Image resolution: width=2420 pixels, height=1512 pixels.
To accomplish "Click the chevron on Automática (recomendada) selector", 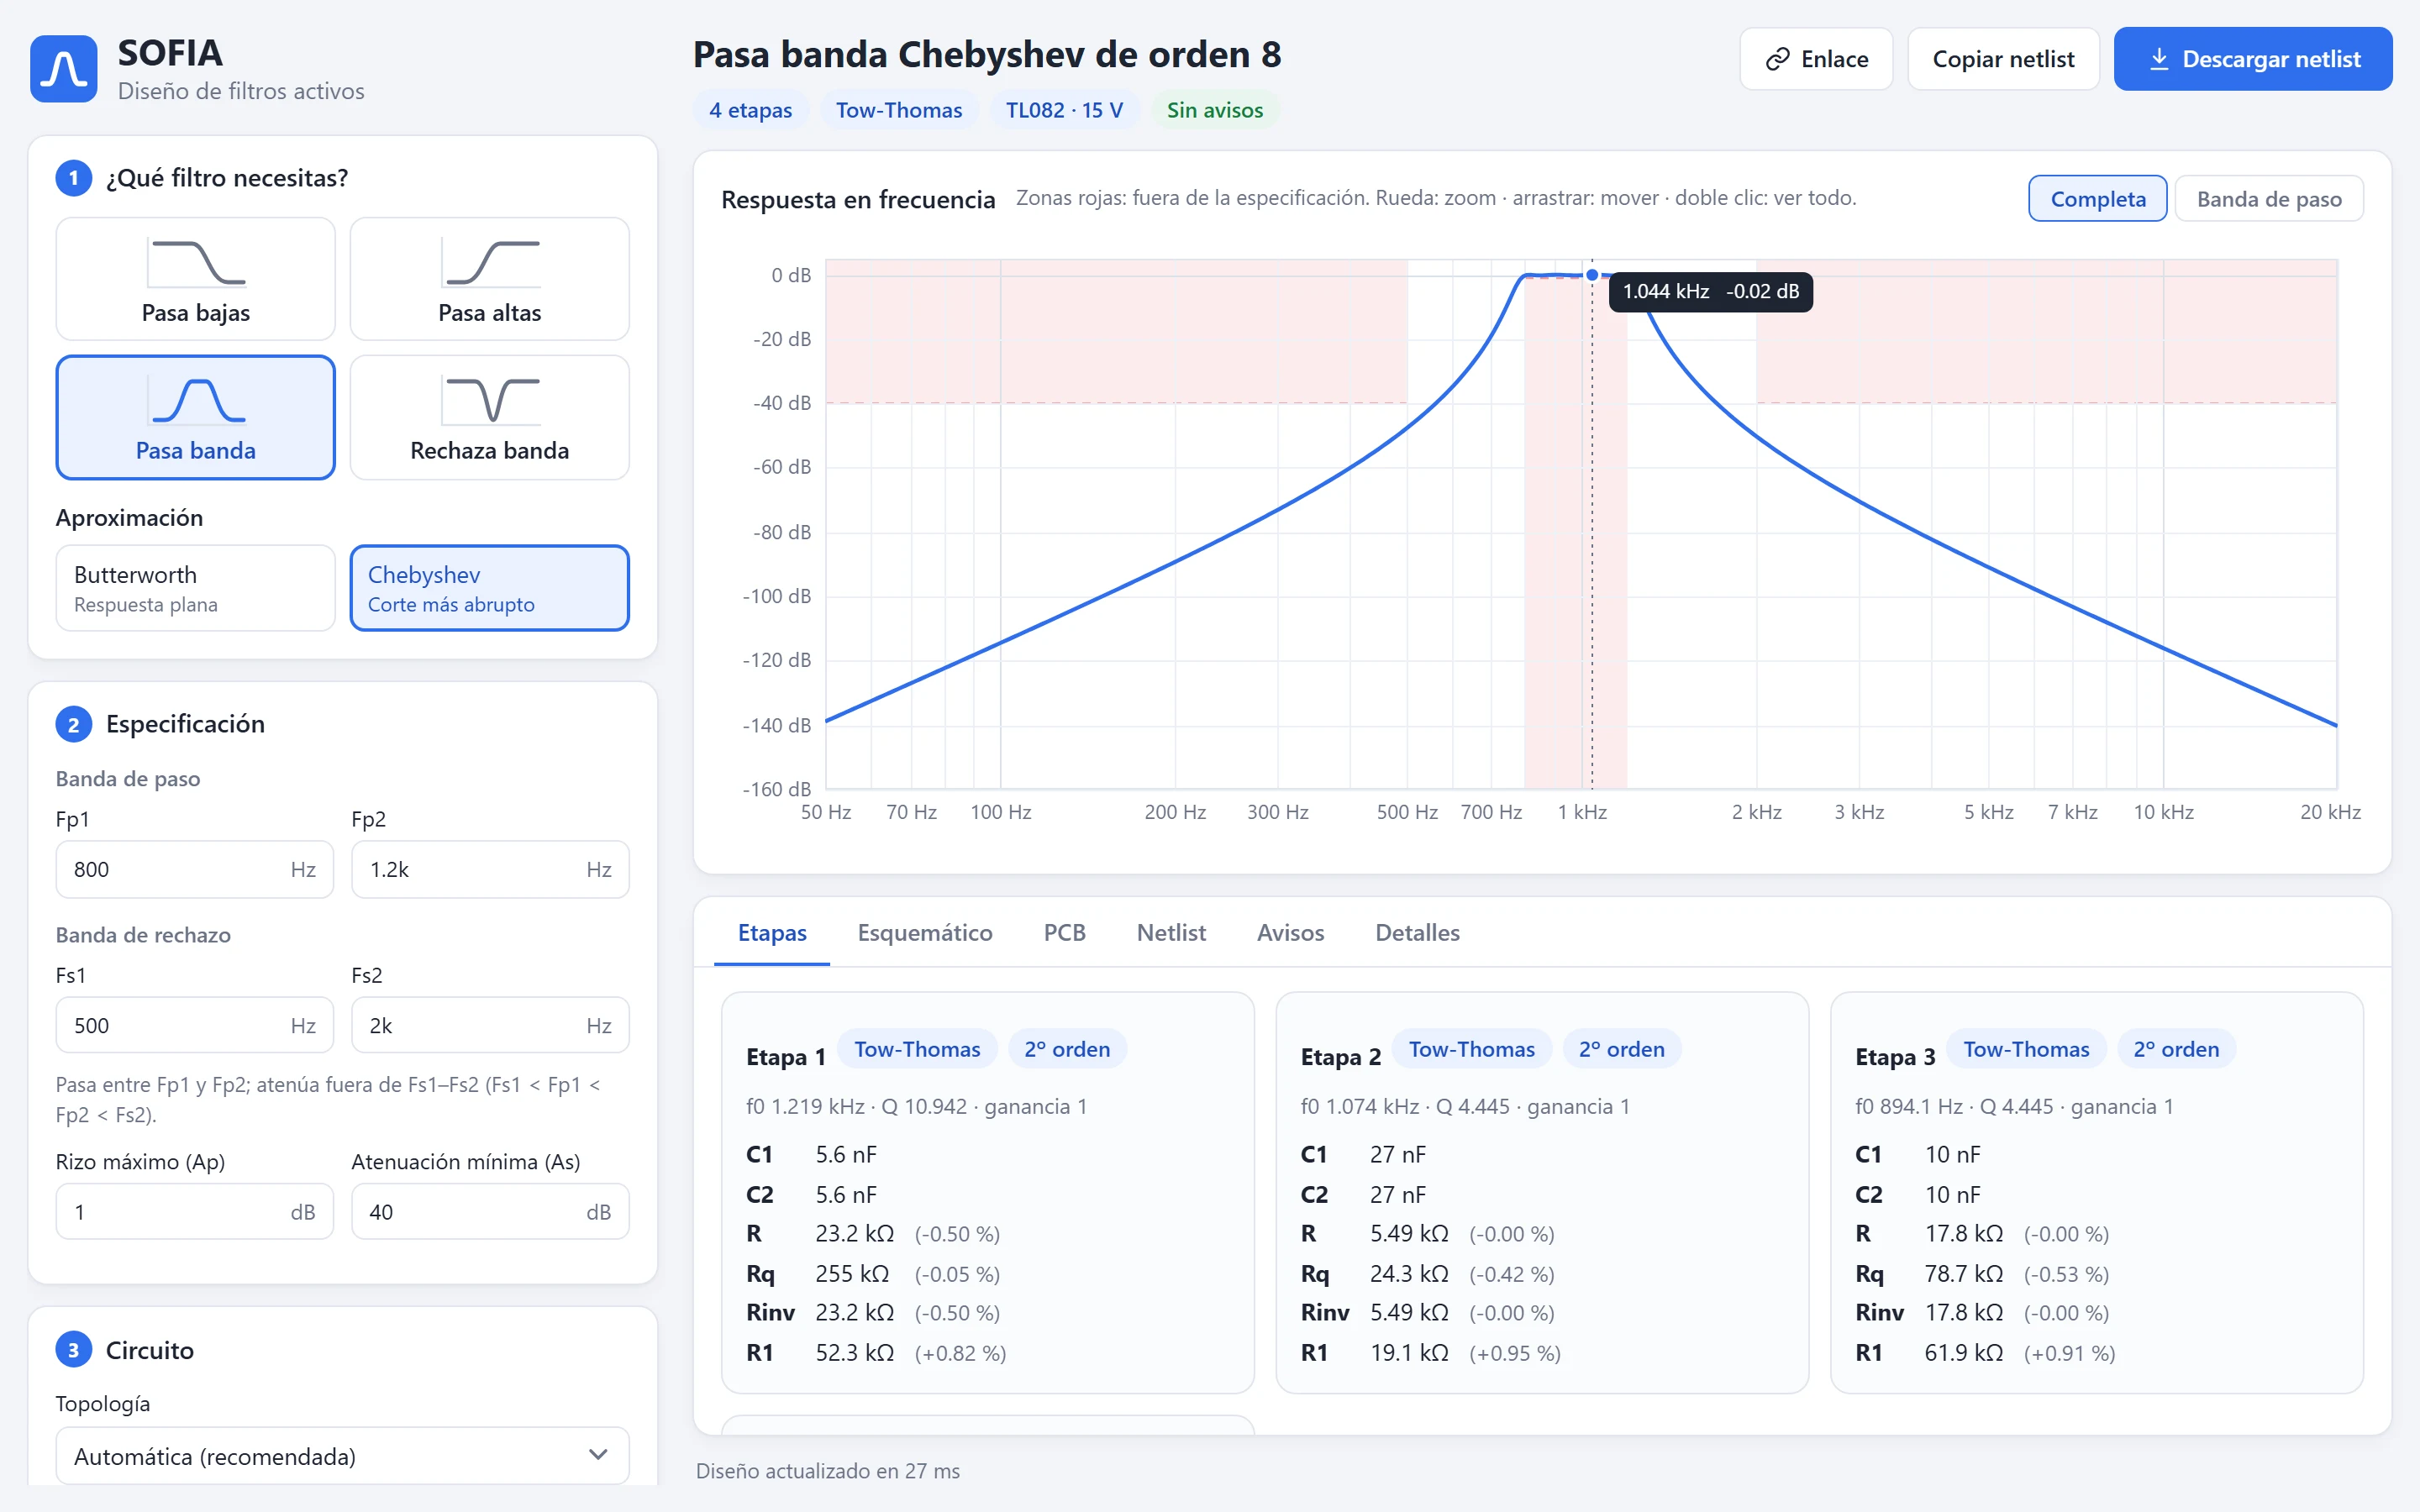I will point(598,1455).
